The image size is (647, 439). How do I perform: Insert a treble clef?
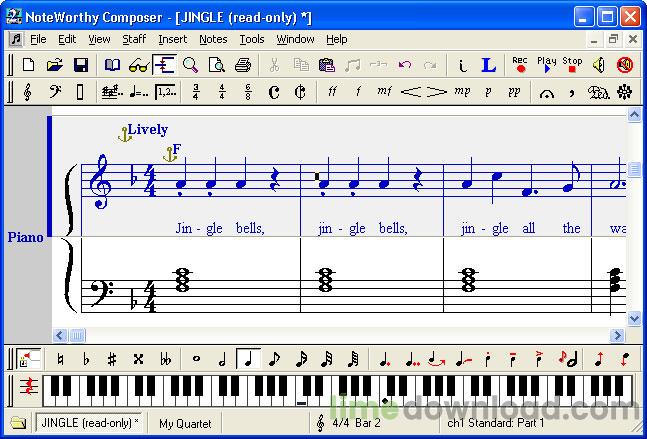(x=28, y=92)
